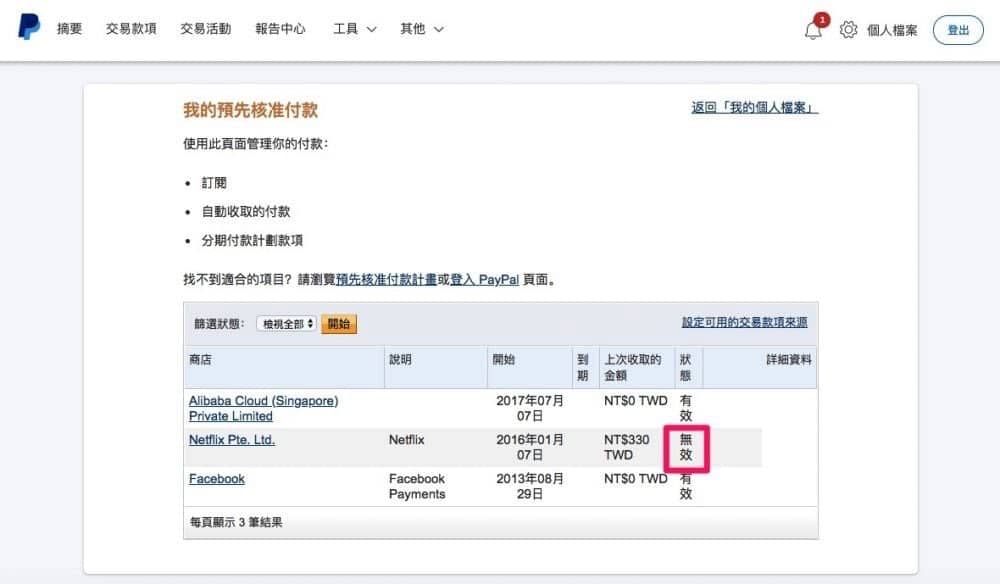Select date 2017年07月07日 cell
This screenshot has height=584, width=1000.
pos(529,408)
